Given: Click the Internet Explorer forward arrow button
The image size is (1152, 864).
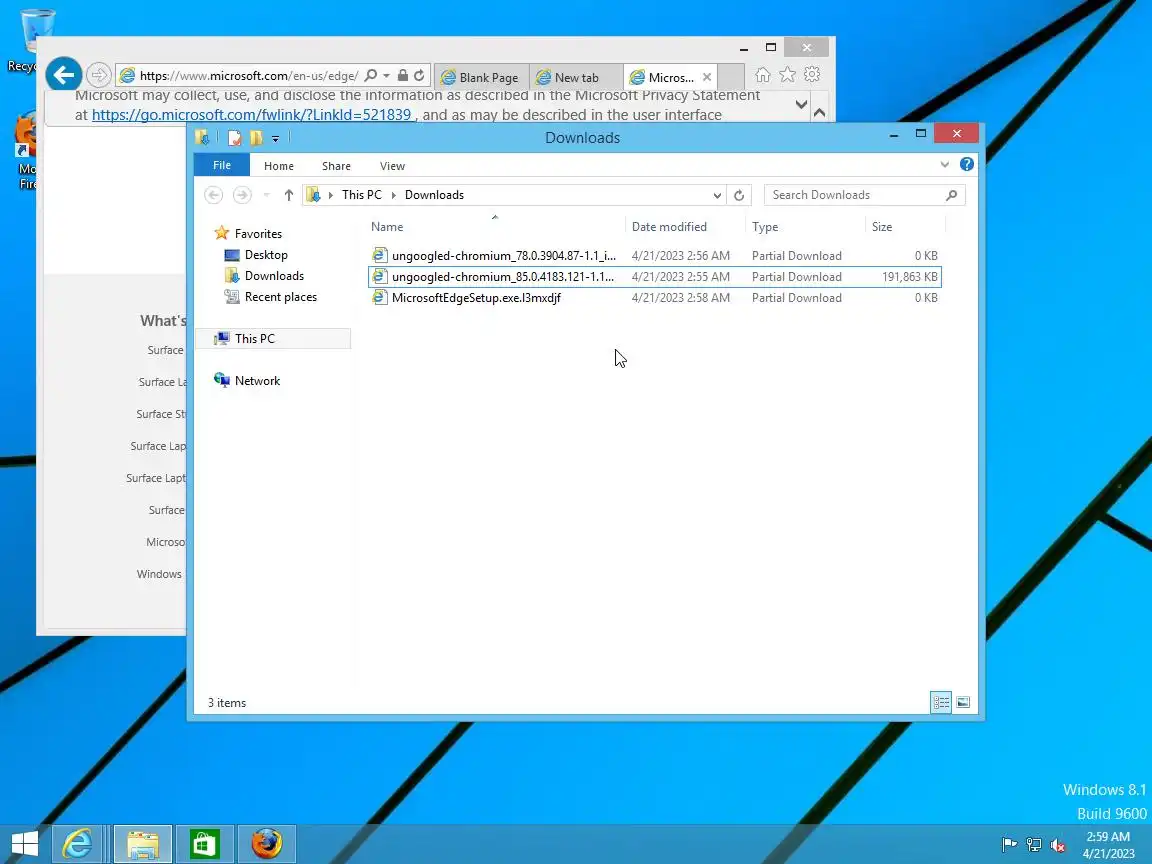Looking at the screenshot, I should pos(98,75).
